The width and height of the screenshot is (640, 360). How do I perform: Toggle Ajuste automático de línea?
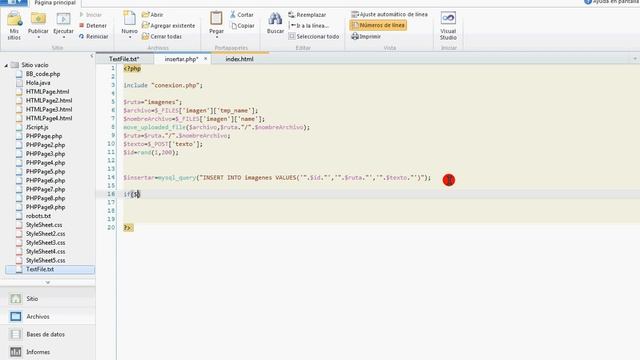tap(389, 14)
